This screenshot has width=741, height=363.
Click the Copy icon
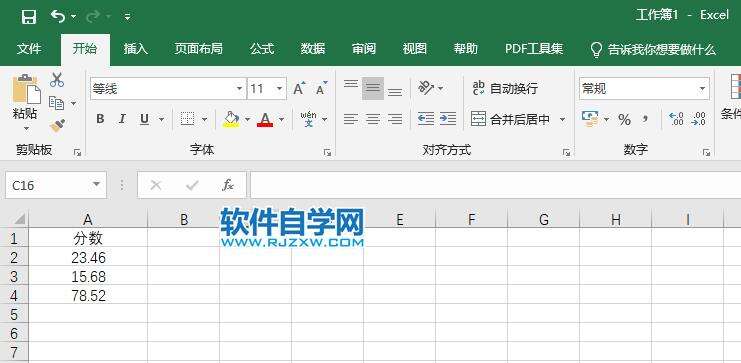(57, 103)
